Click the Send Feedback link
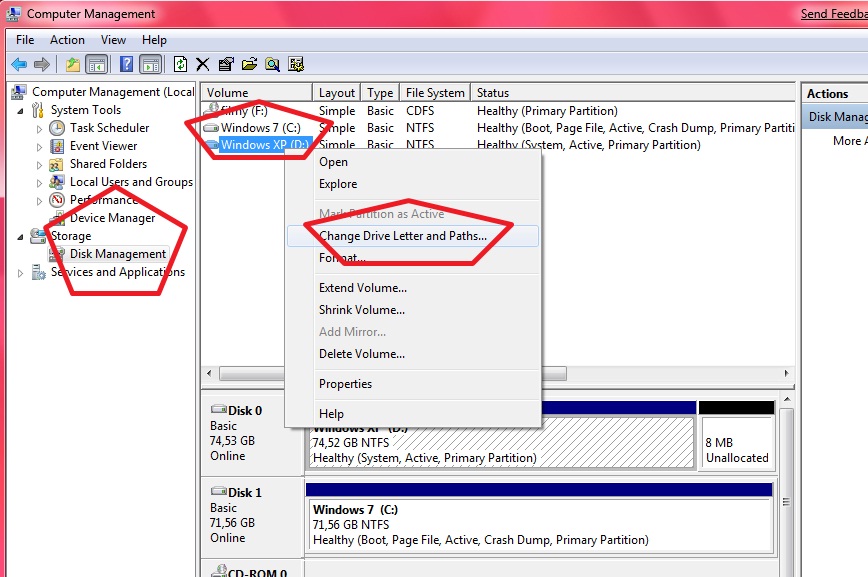This screenshot has height=577, width=868. (x=834, y=14)
